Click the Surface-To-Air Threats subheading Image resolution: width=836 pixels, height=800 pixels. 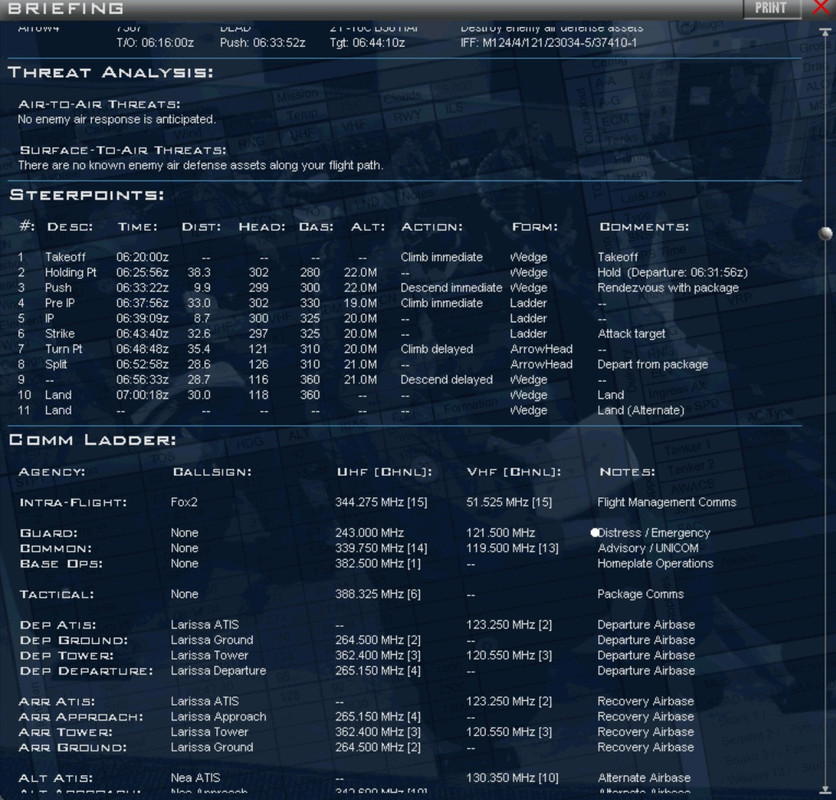coord(123,150)
